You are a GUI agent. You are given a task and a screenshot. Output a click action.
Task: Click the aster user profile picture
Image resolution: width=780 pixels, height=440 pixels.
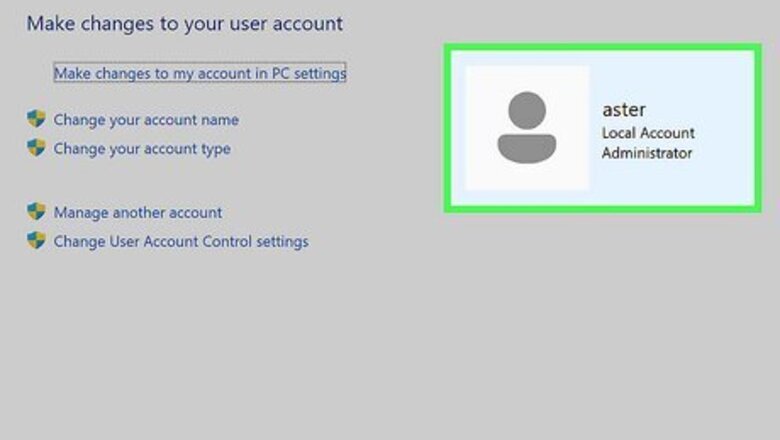coord(527,128)
